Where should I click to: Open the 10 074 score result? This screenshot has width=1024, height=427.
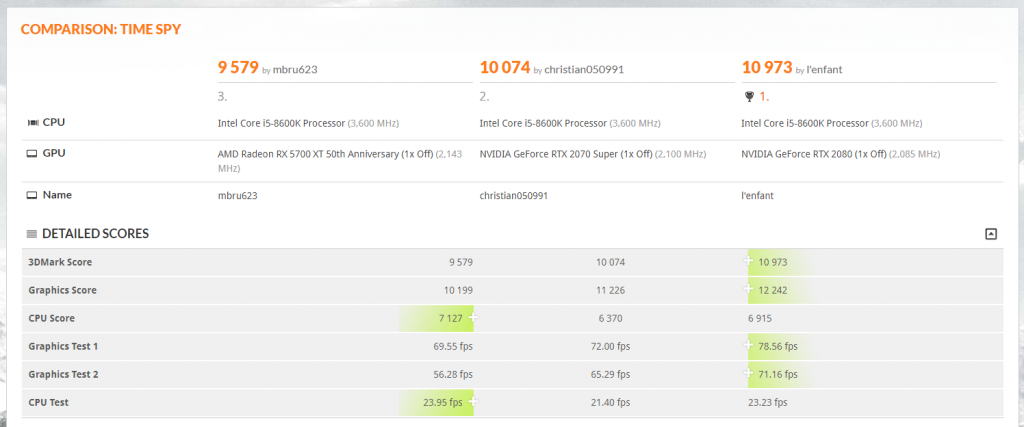click(505, 67)
